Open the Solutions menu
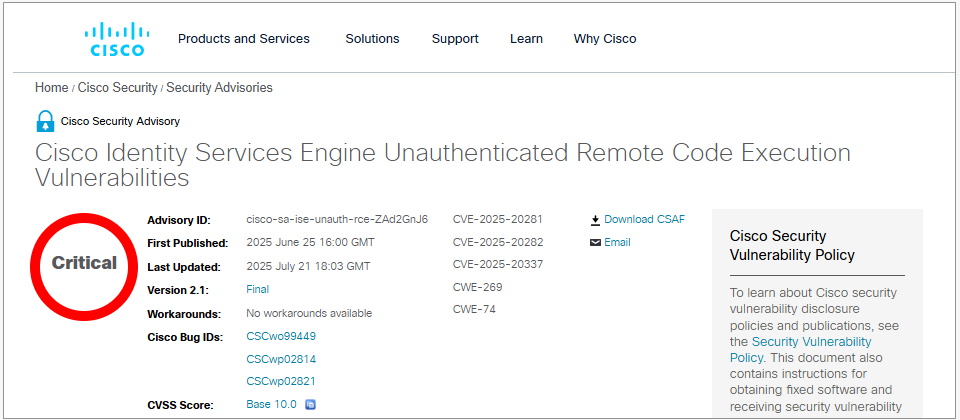960x420 pixels. pyautogui.click(x=372, y=39)
